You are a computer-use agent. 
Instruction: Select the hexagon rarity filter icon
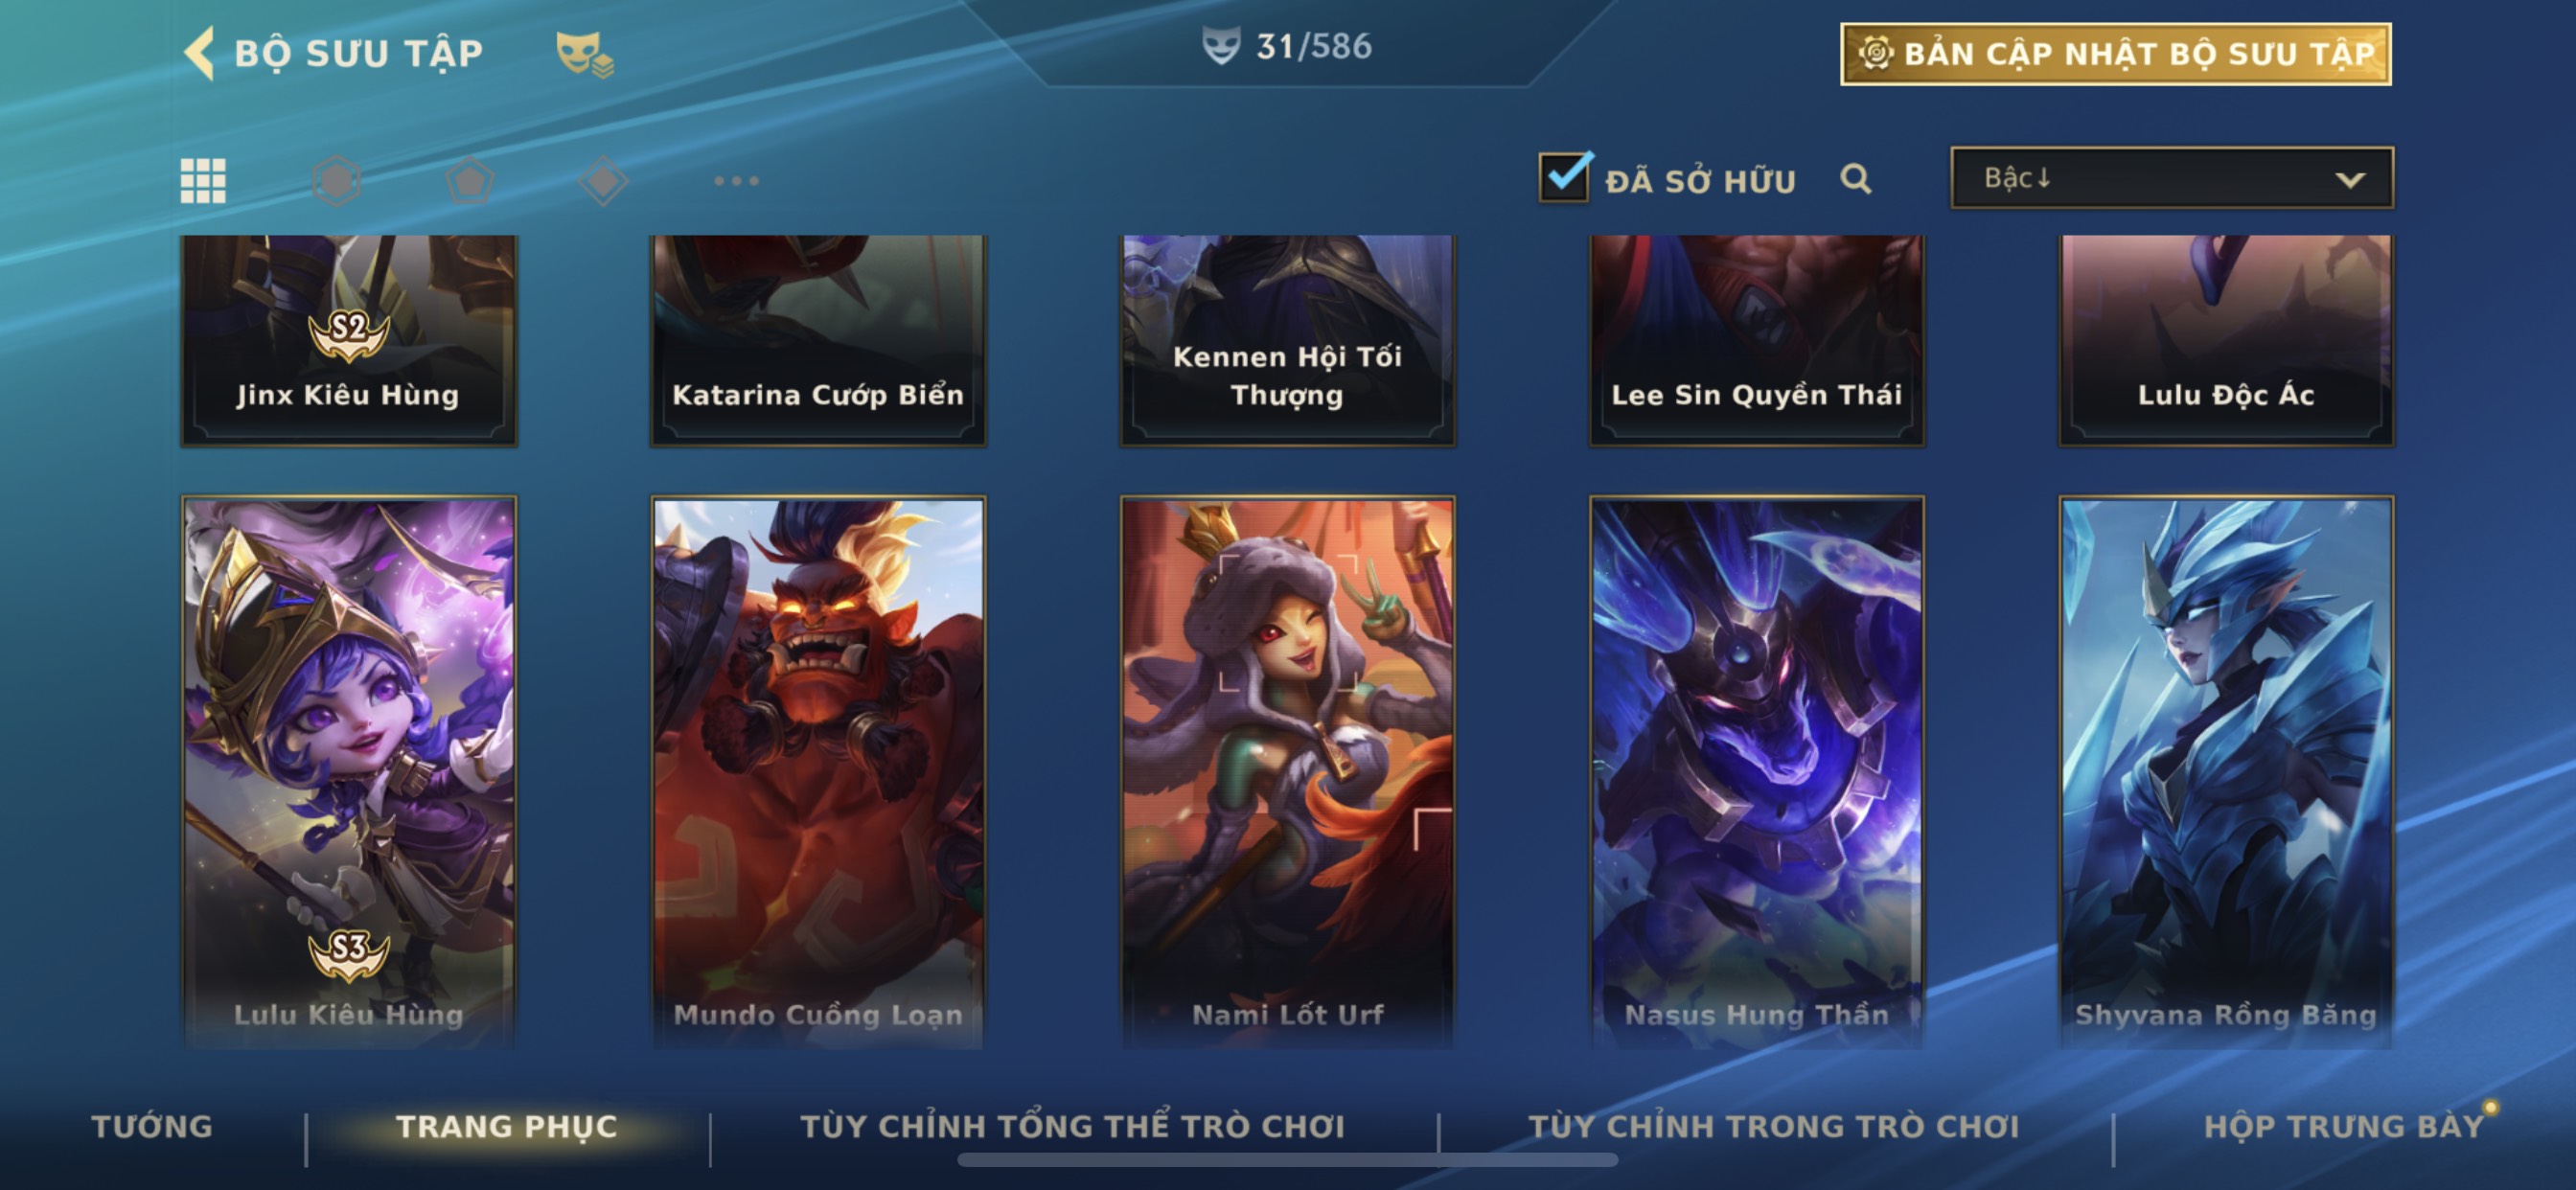click(x=336, y=181)
